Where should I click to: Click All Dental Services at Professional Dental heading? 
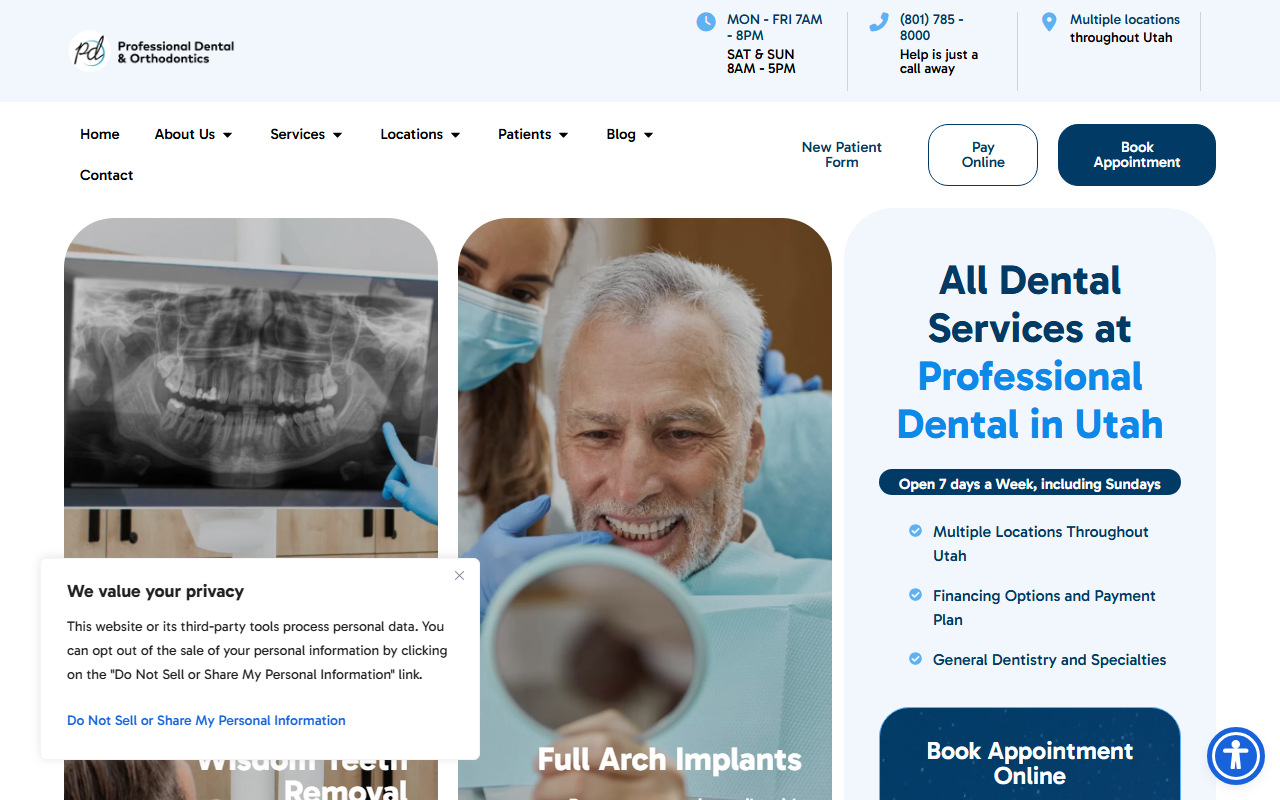(1030, 352)
